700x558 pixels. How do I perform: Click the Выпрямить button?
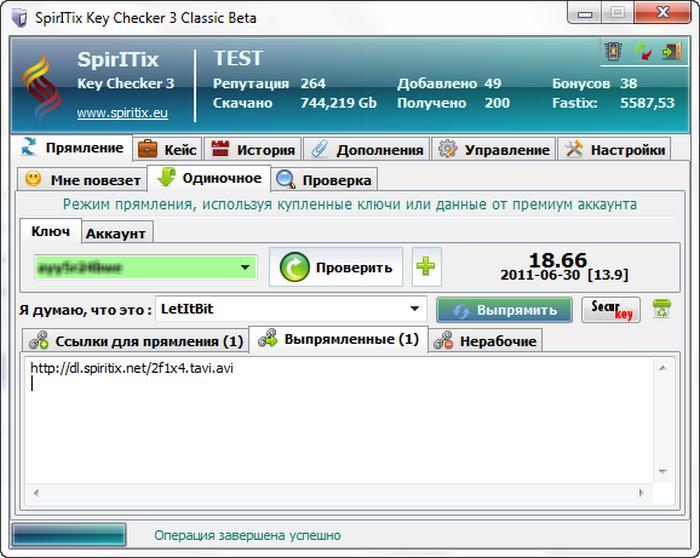click(x=504, y=310)
